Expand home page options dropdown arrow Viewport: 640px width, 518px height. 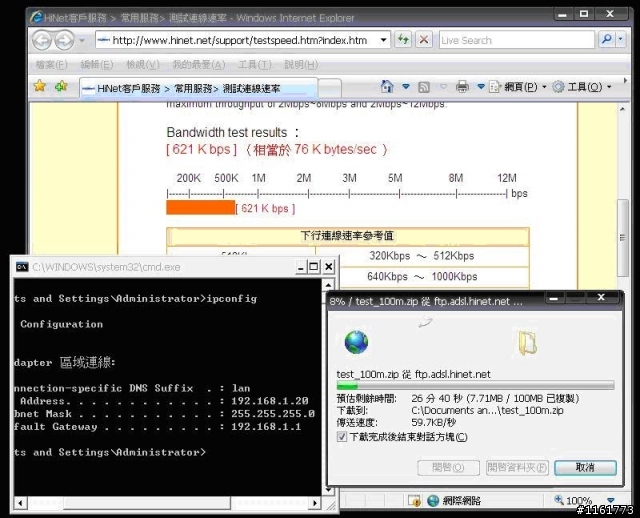[x=406, y=87]
